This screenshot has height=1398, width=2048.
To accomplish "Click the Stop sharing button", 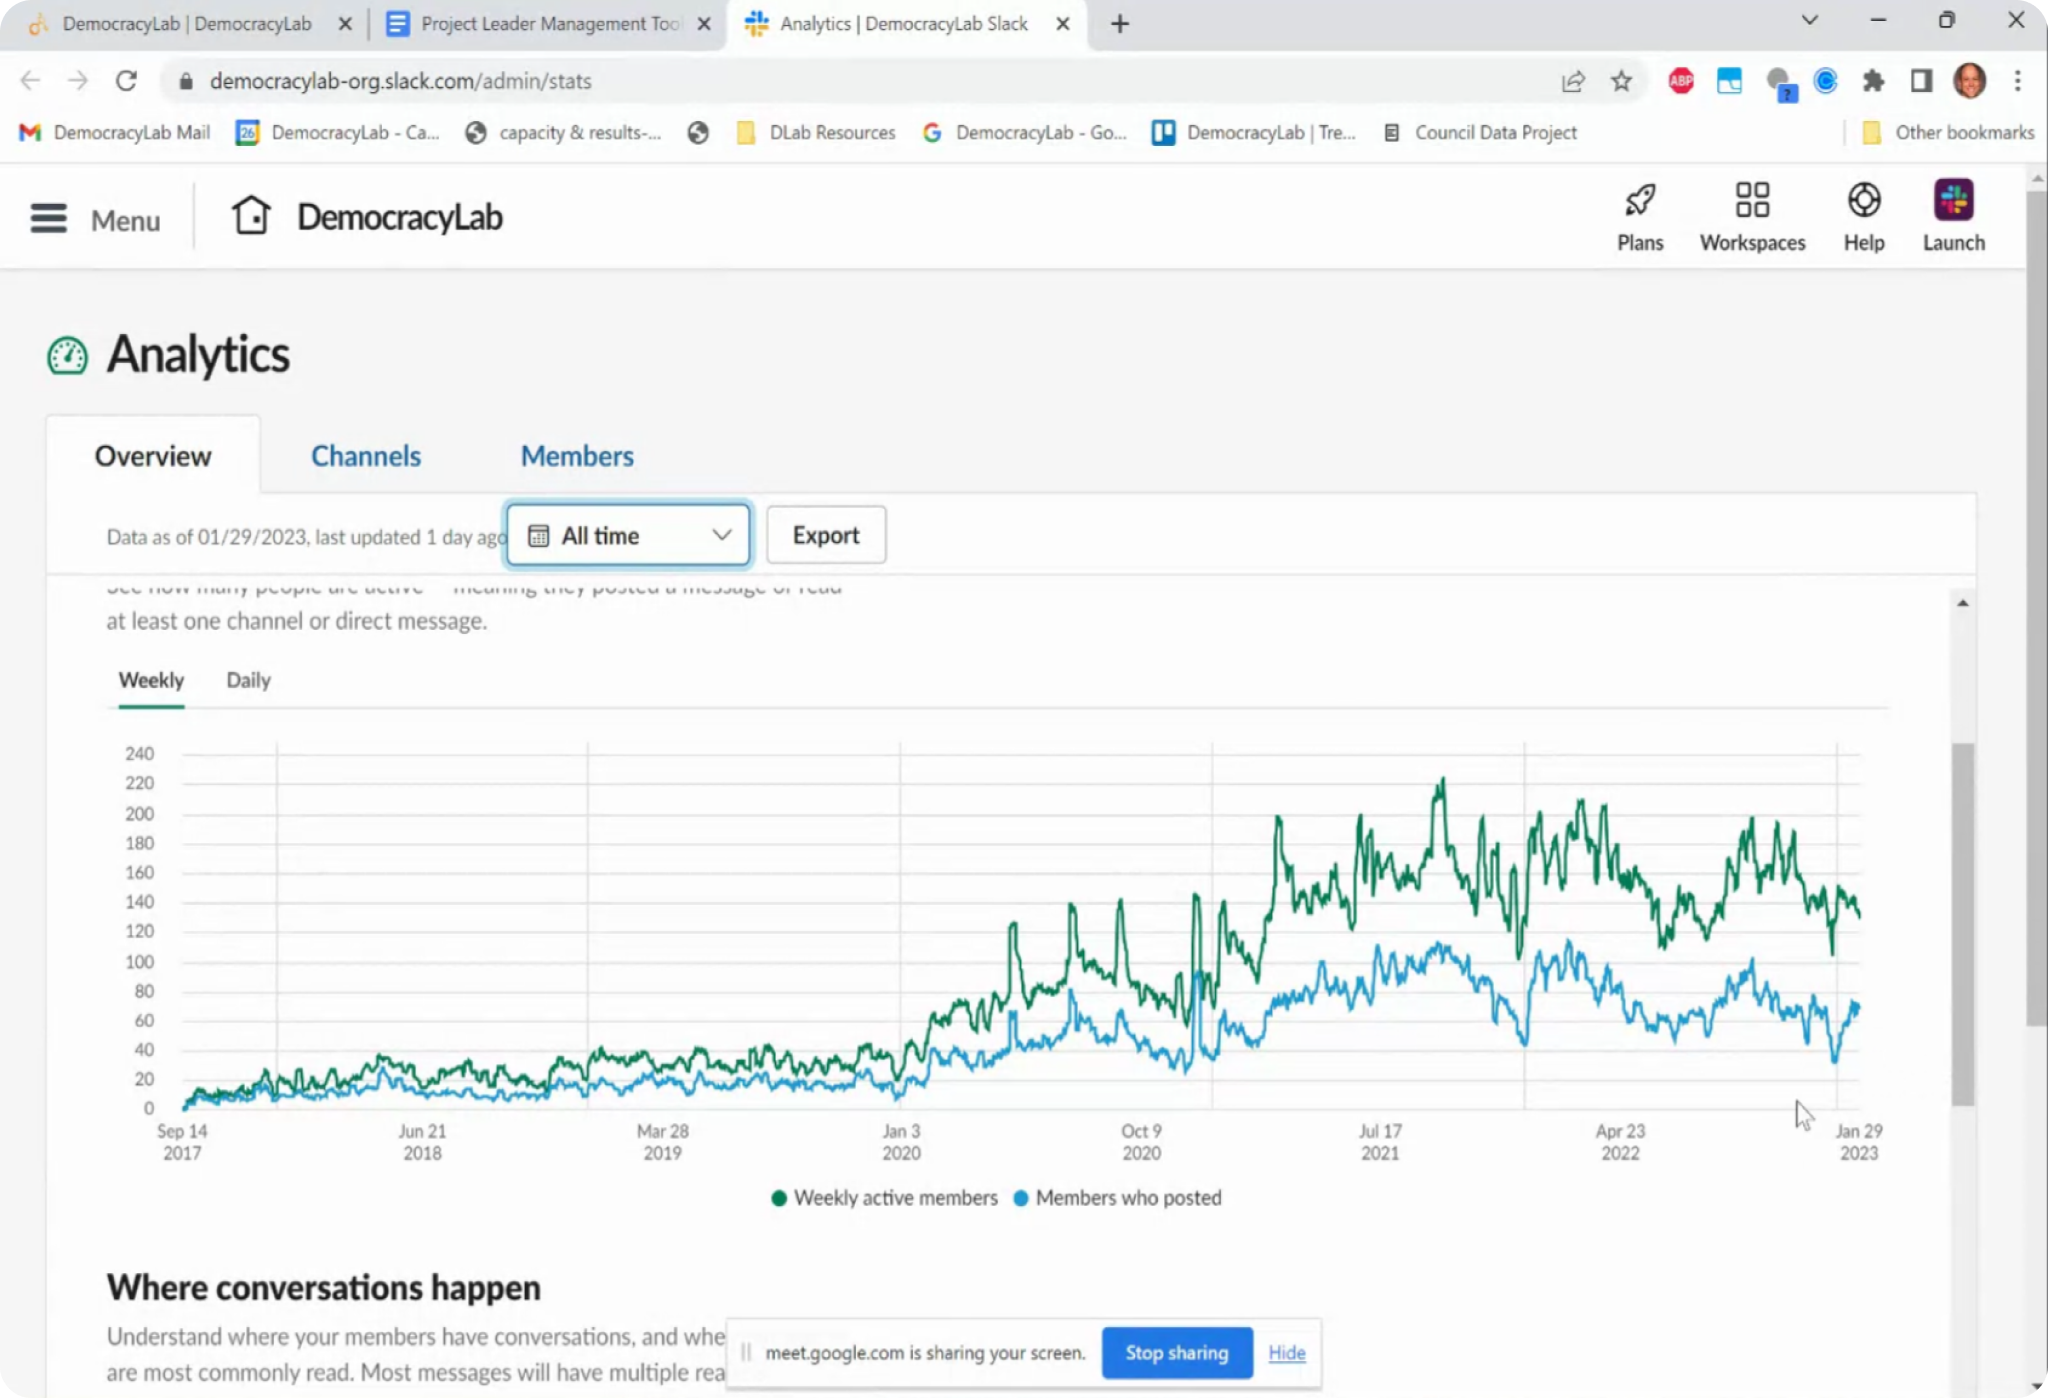I will [1176, 1353].
